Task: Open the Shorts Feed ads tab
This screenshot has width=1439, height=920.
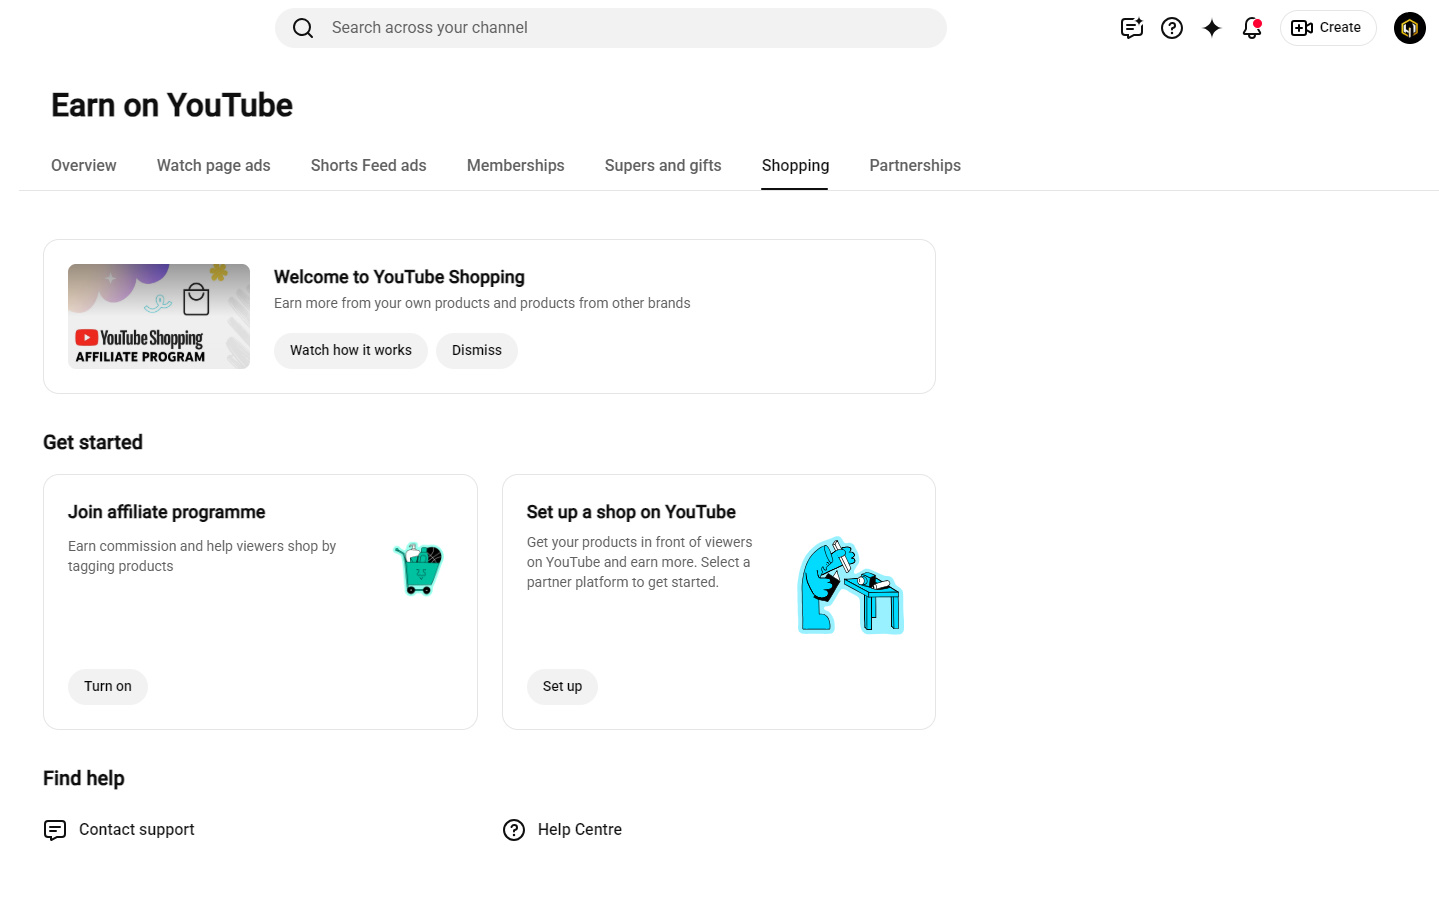Action: coord(369,166)
